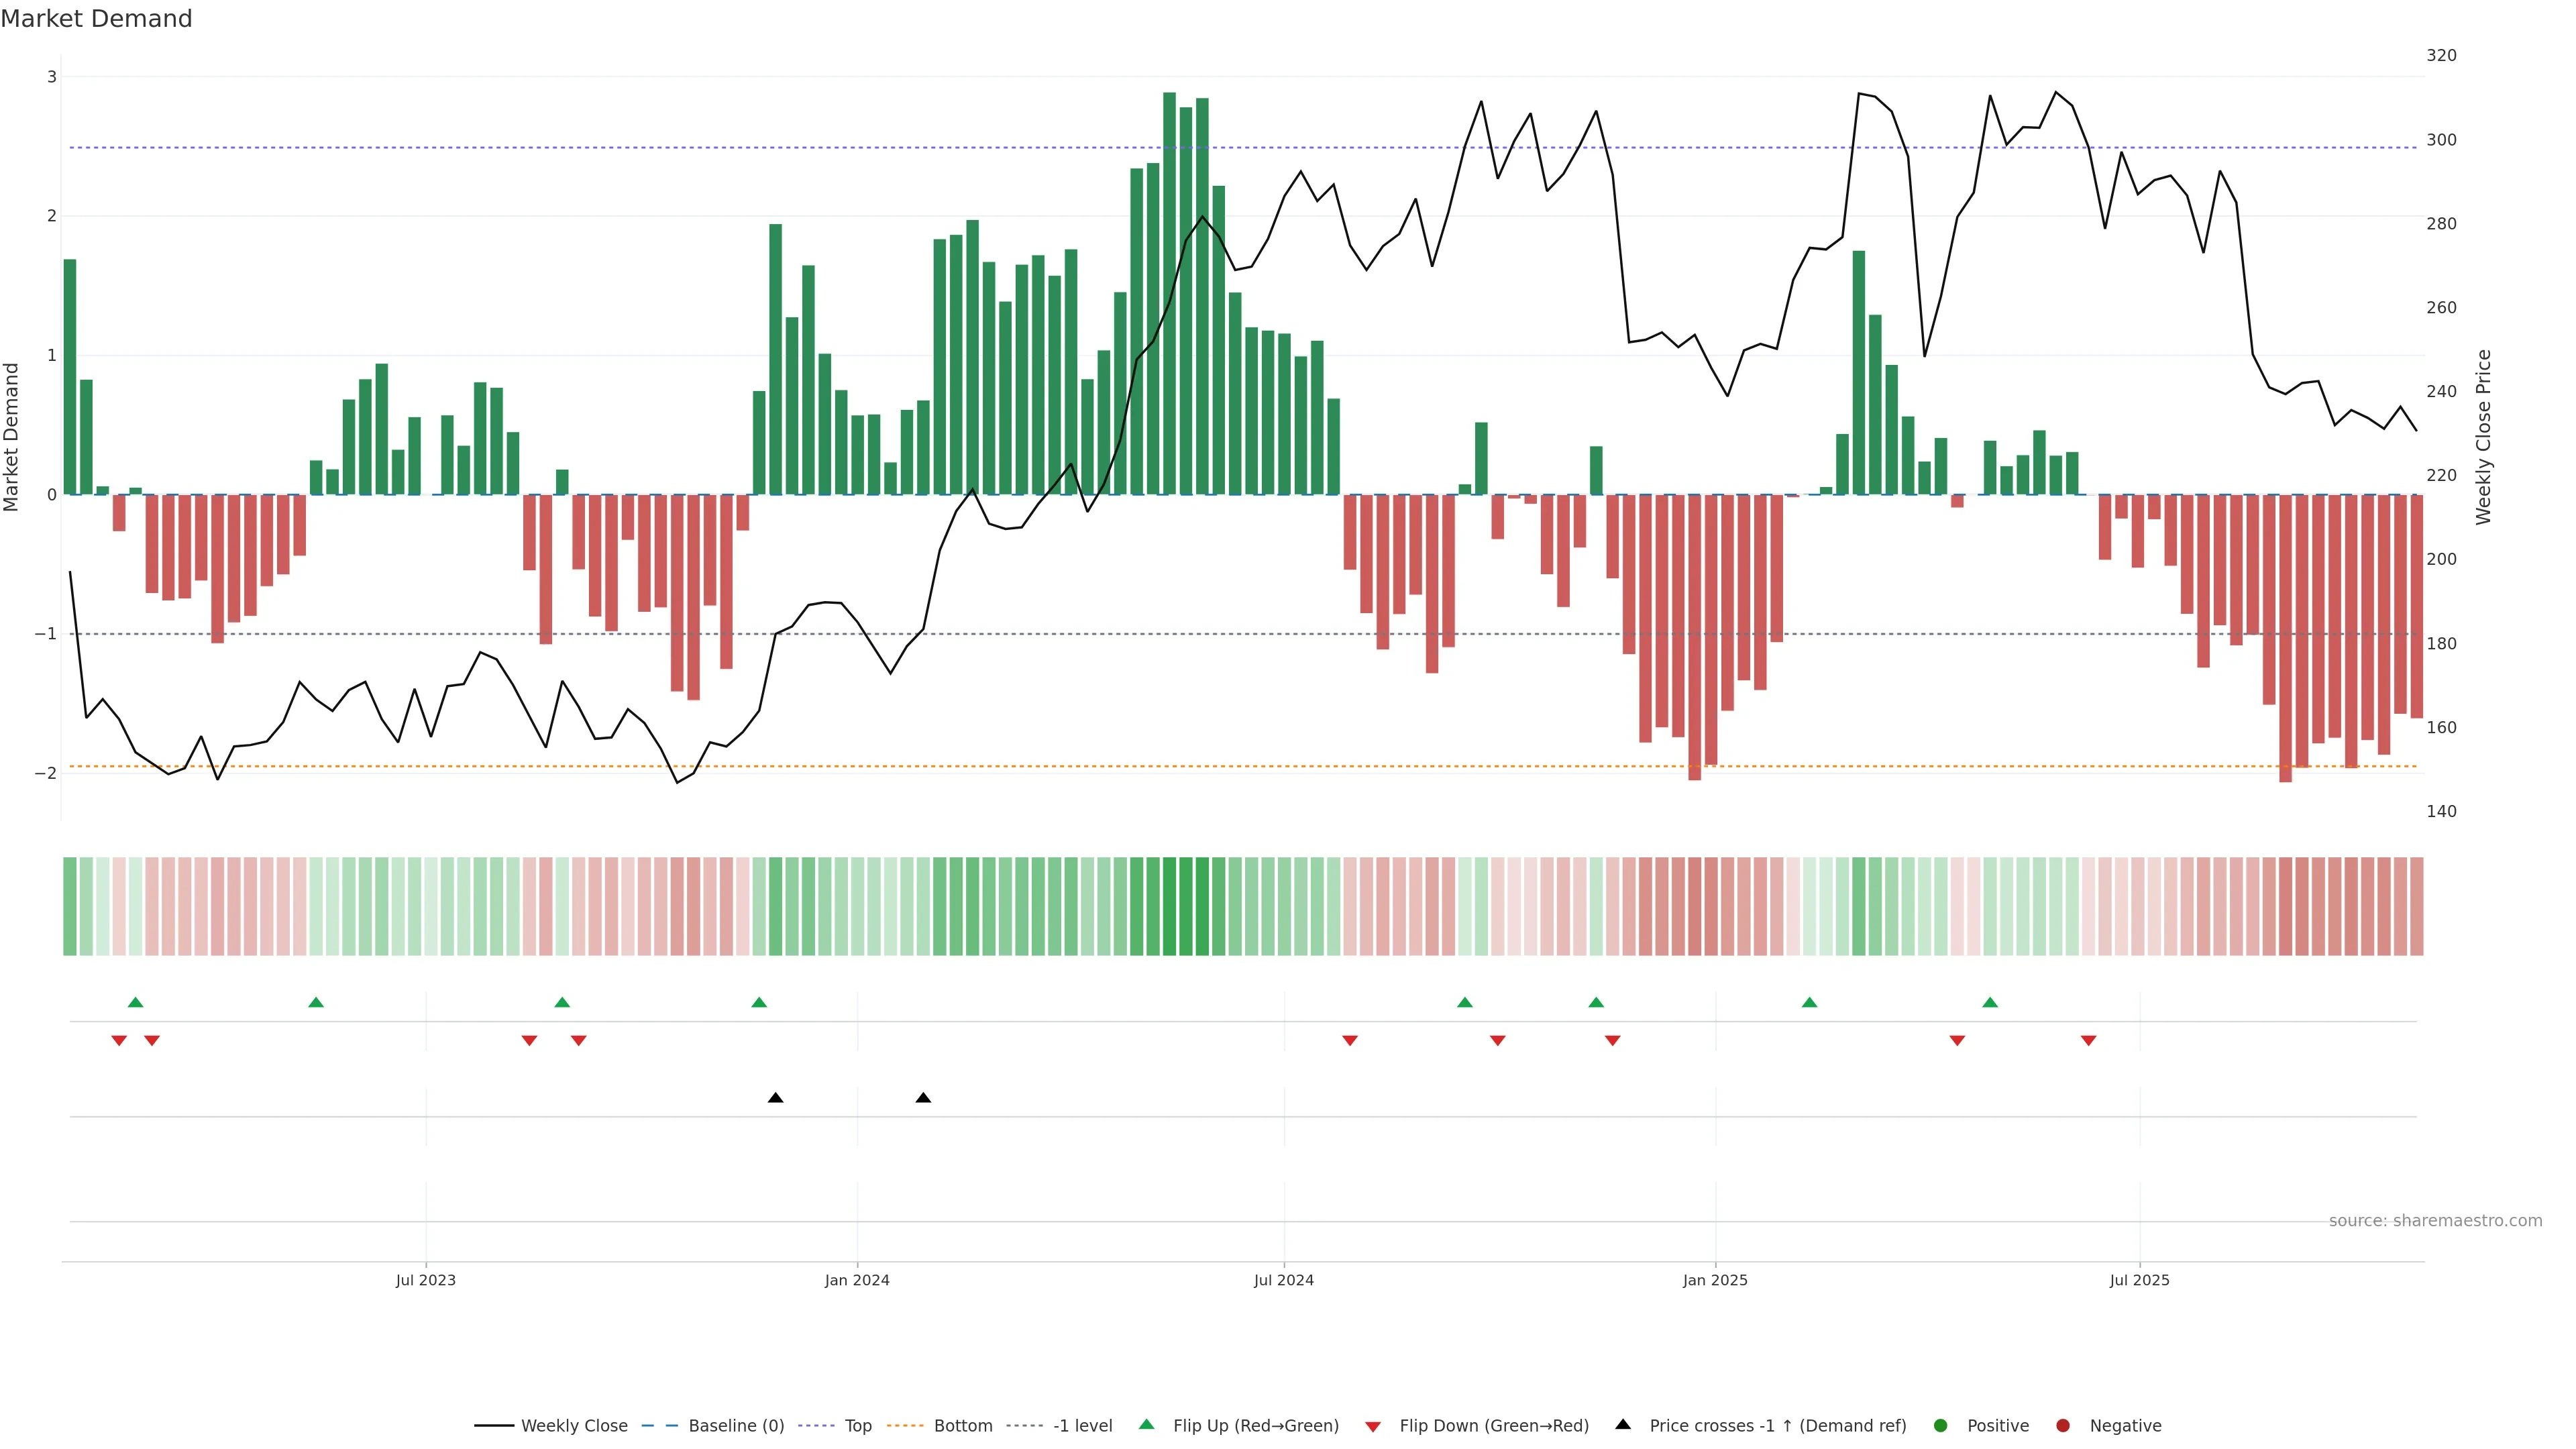Hide the Top dotted line legend item
The image size is (2576, 1449).
857,1425
